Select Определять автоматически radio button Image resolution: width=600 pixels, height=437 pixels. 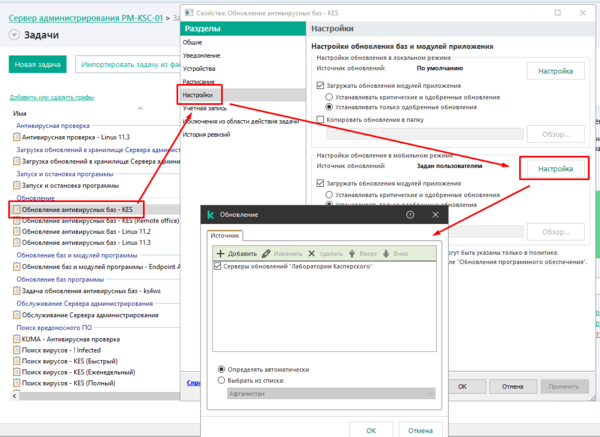pyautogui.click(x=221, y=369)
